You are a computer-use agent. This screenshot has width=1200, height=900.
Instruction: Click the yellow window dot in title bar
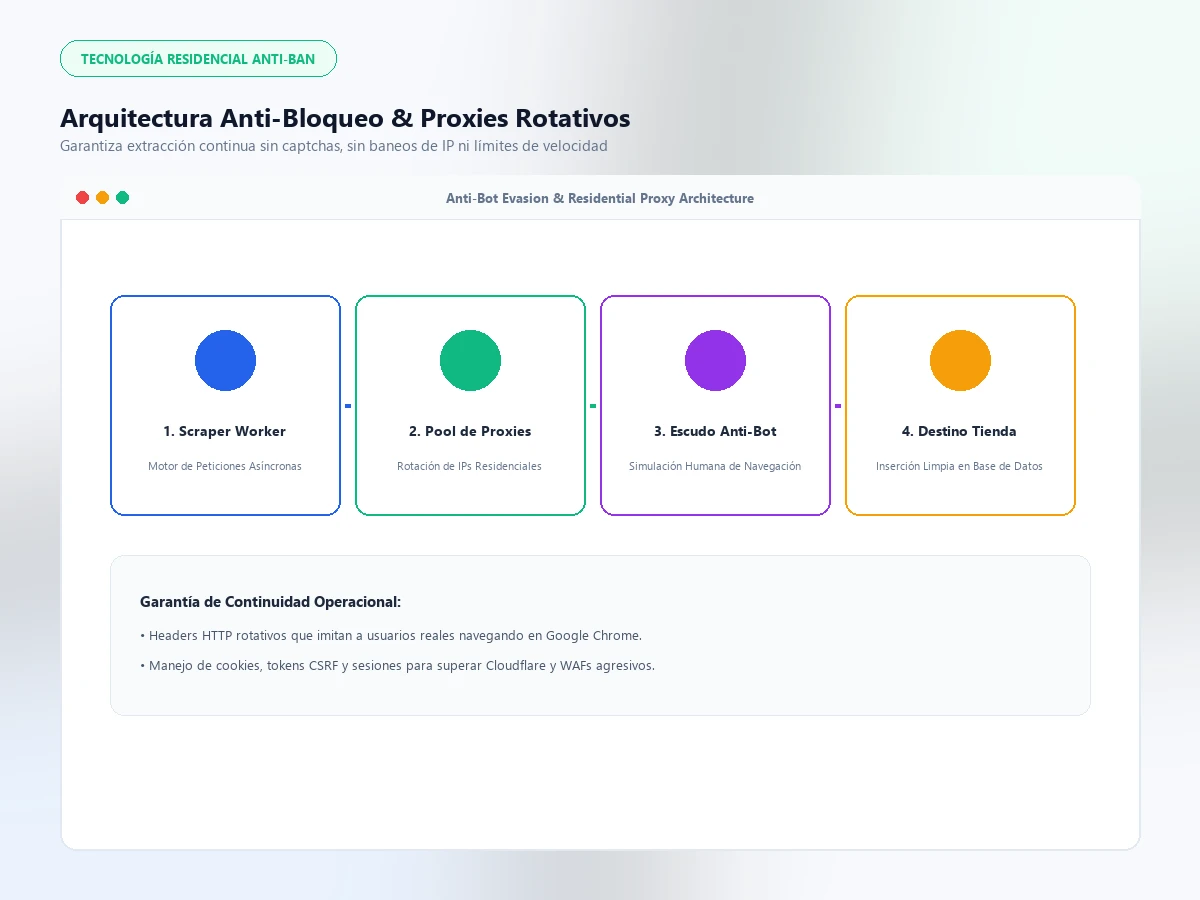coord(102,198)
